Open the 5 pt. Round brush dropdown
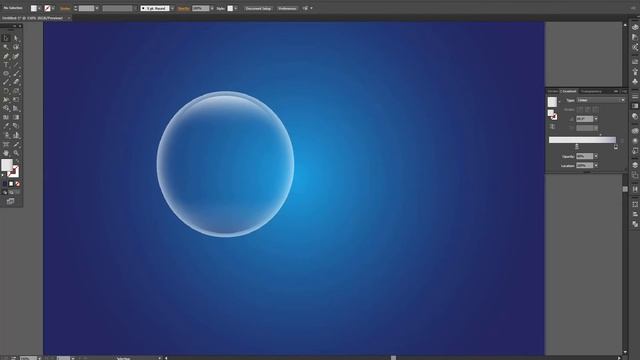 coord(172,8)
